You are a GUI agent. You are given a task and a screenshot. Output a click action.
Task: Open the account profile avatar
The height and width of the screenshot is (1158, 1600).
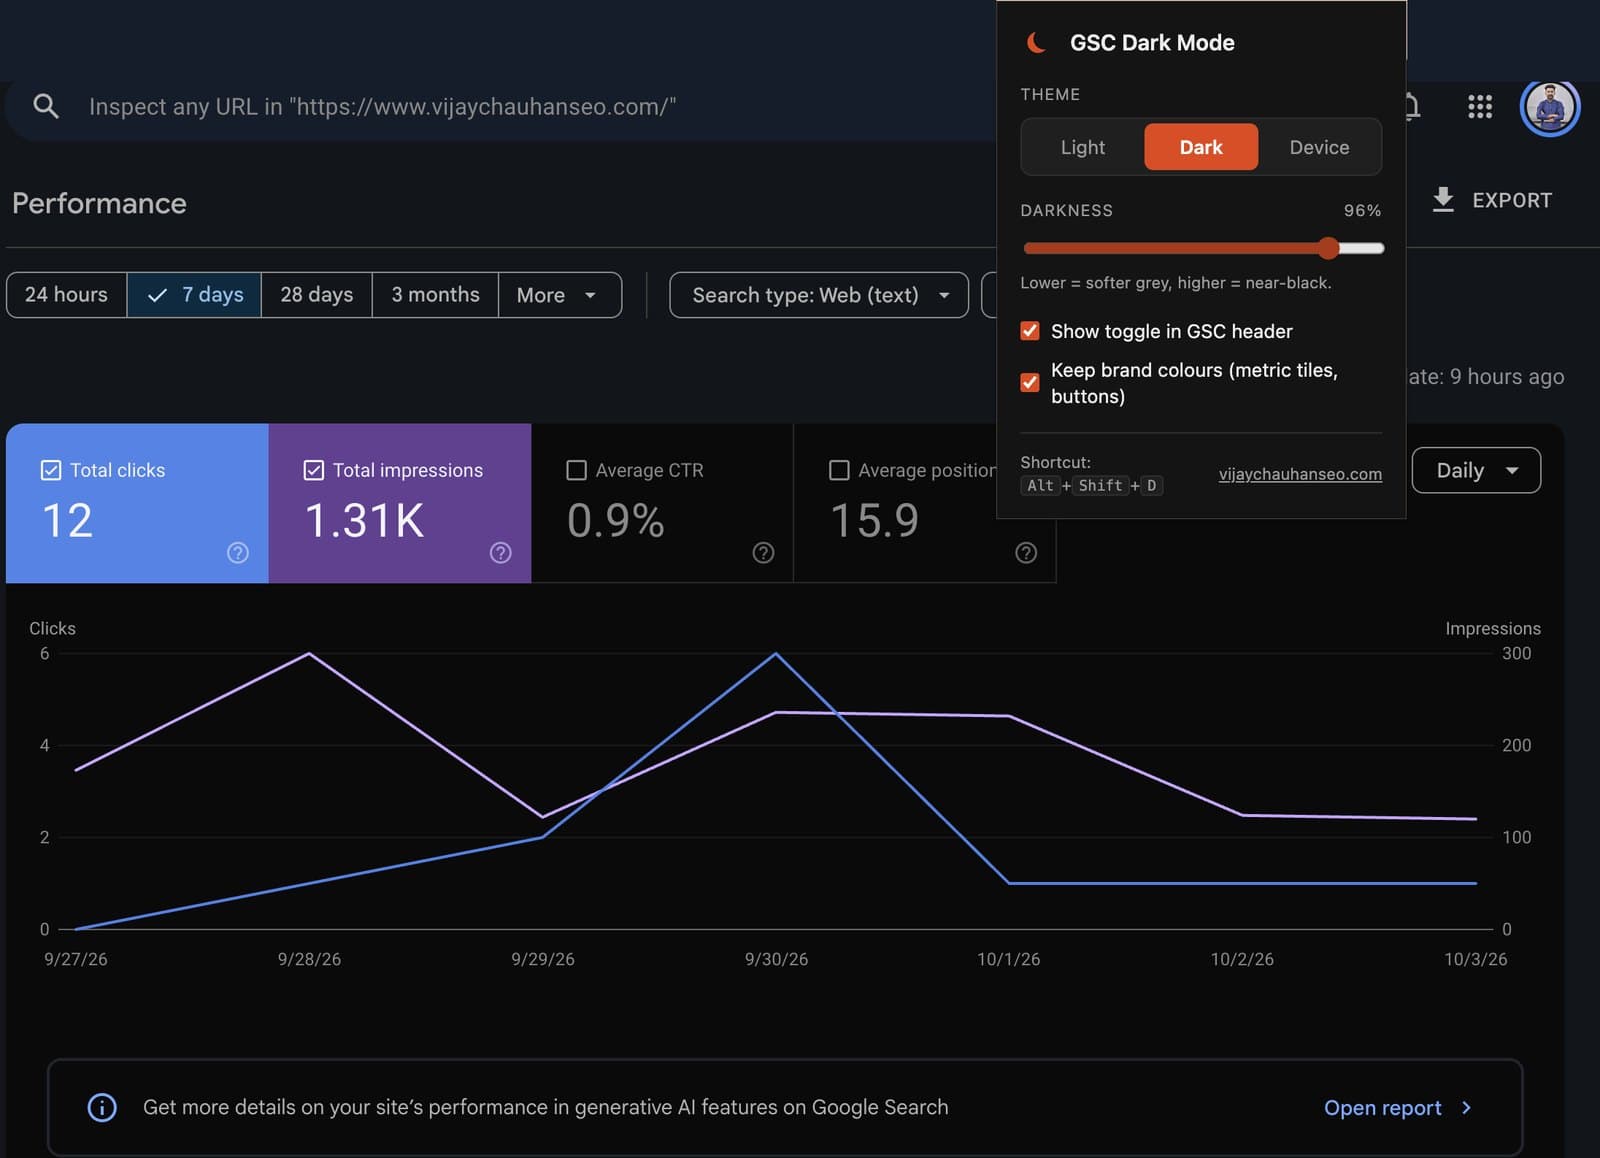[x=1549, y=106]
